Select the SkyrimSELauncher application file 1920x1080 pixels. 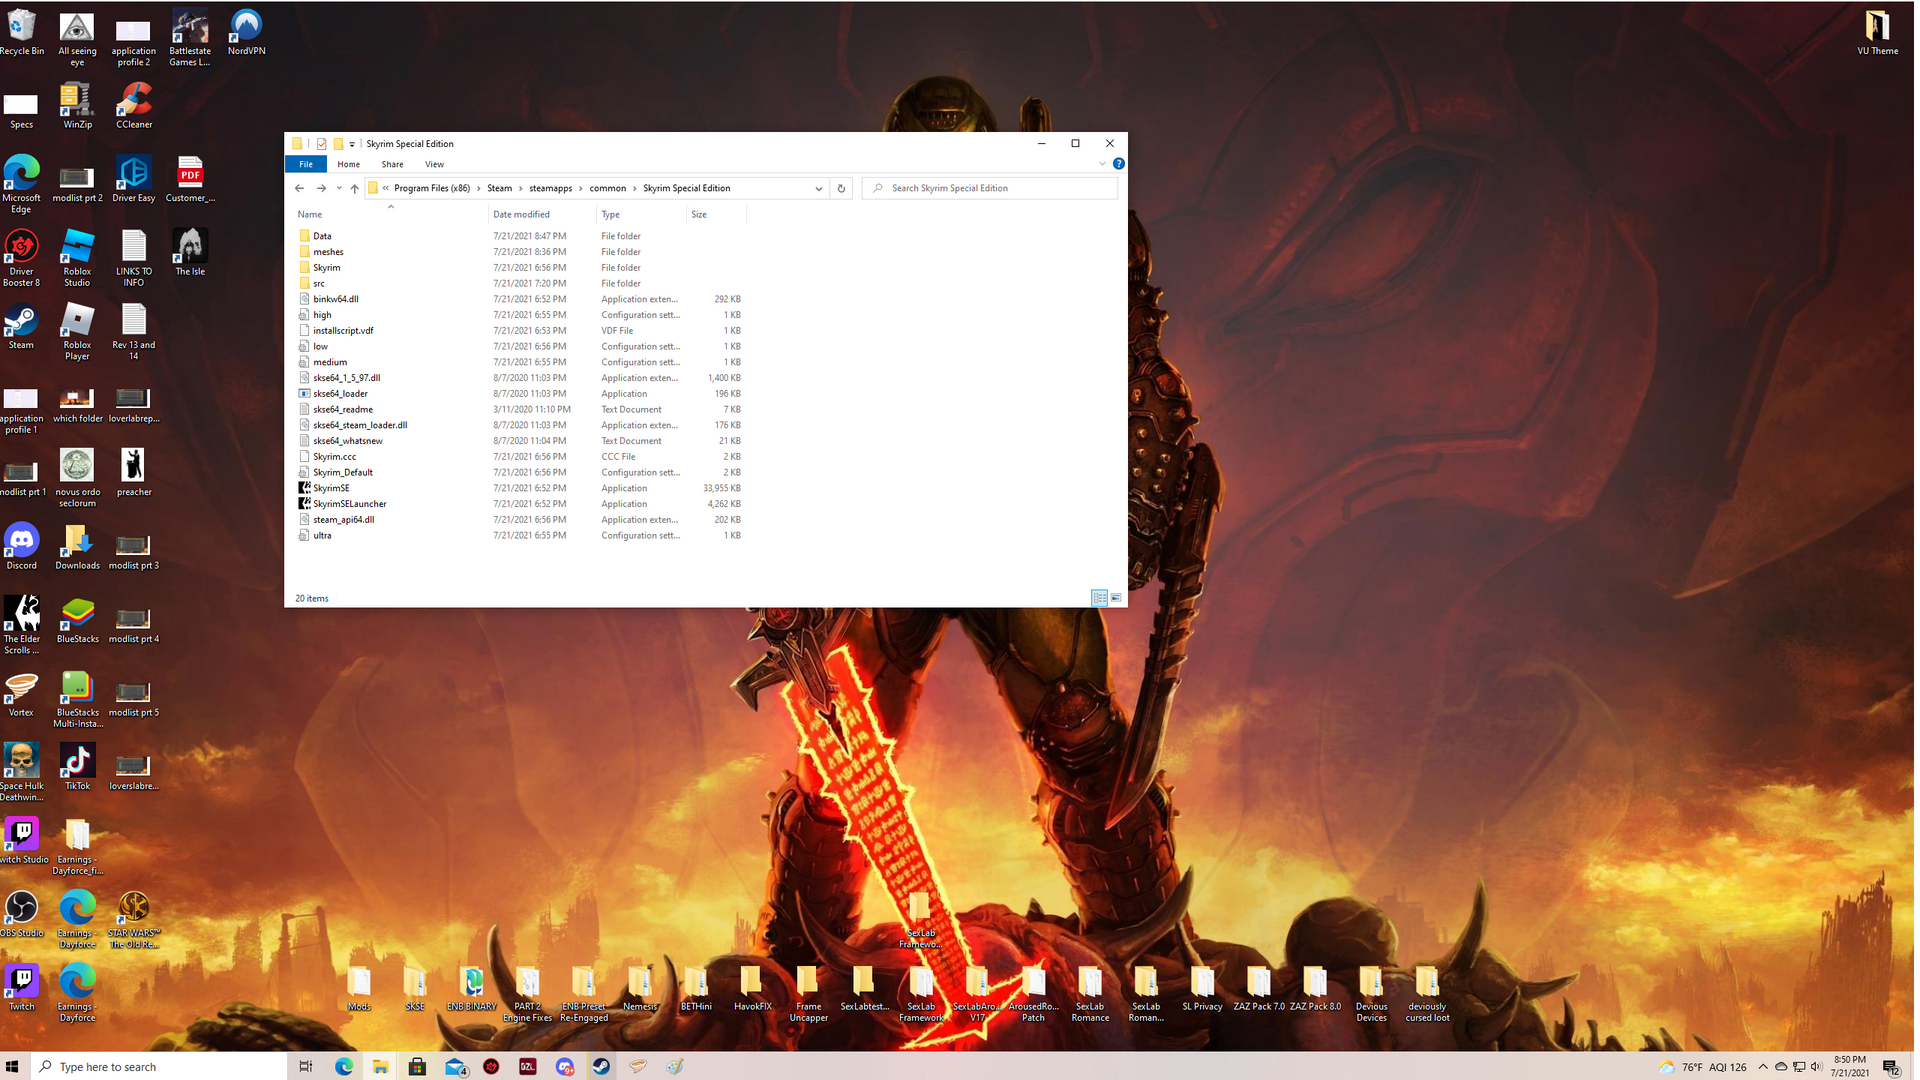(349, 504)
